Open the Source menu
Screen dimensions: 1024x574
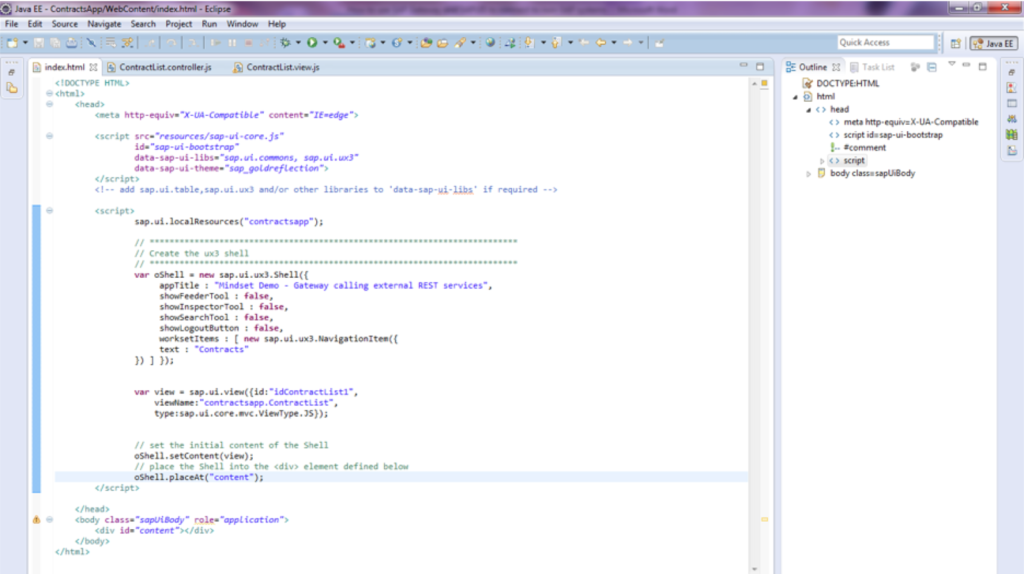point(65,24)
